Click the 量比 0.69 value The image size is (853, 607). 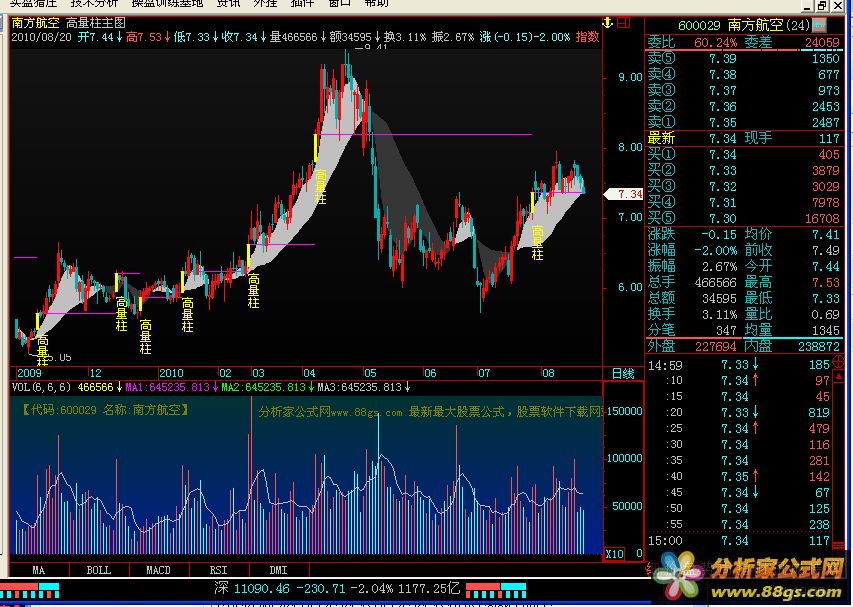pos(826,314)
